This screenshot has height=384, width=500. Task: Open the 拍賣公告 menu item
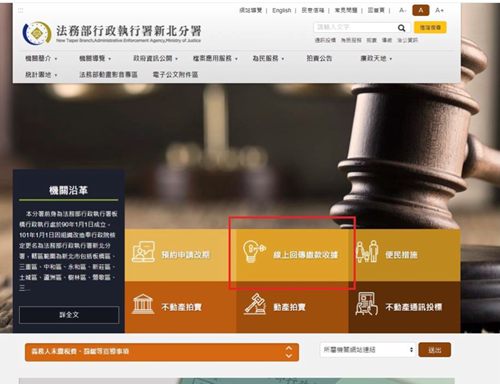tap(319, 58)
